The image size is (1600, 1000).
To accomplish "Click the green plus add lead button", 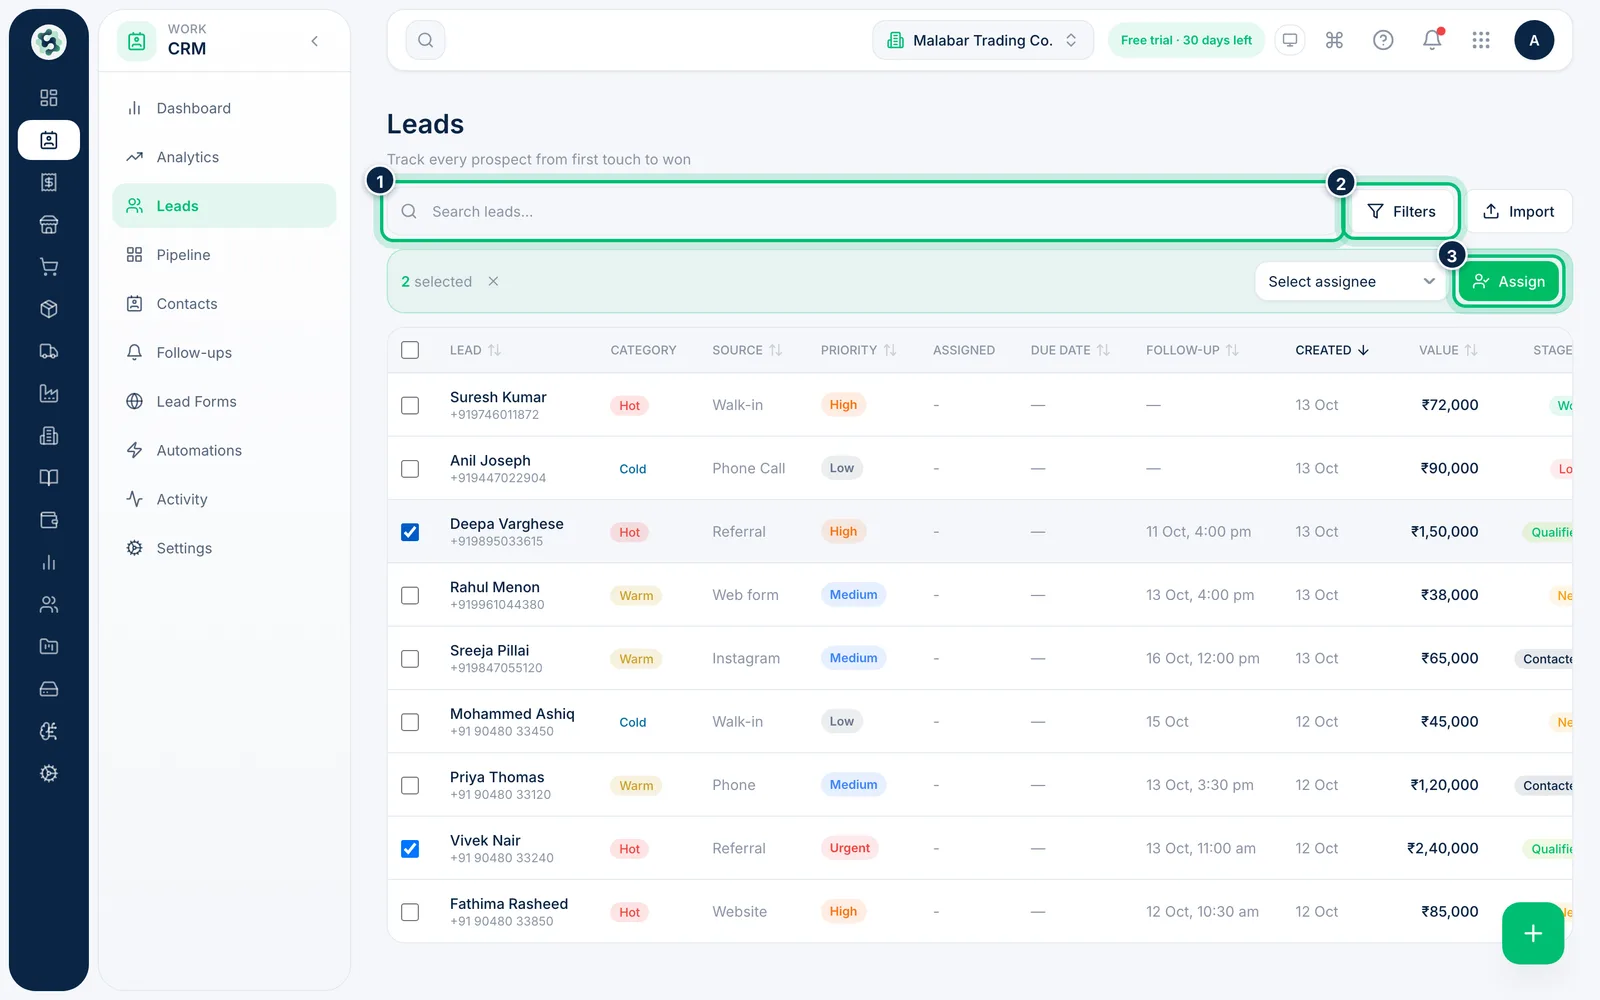I will tap(1532, 933).
